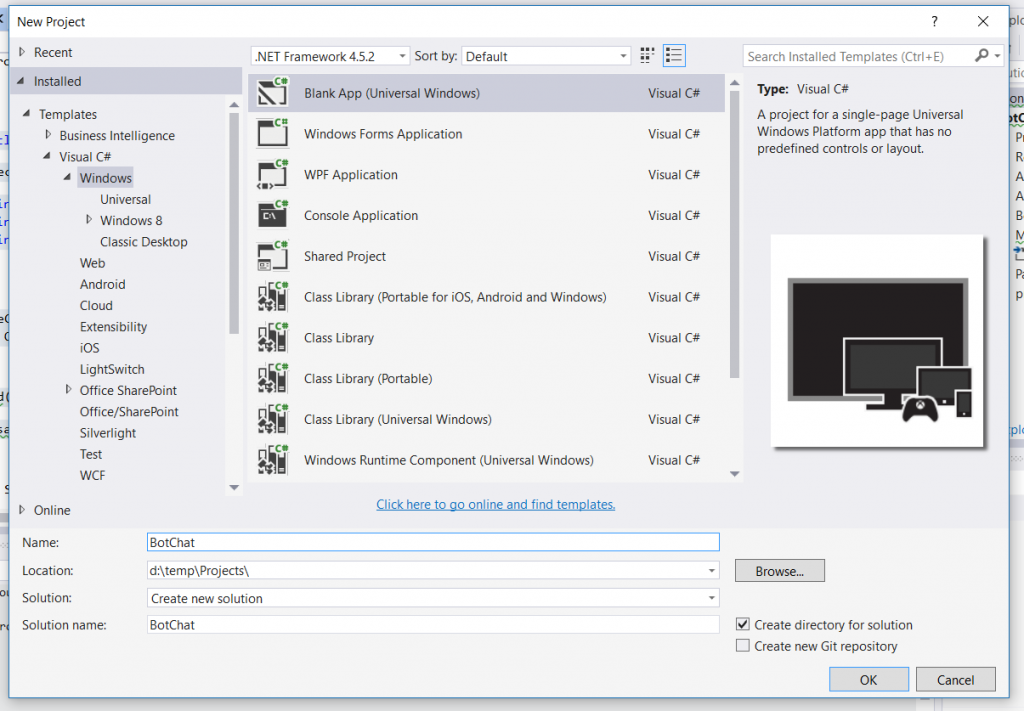
Task: Collapse the Installed section
Action: [x=21, y=81]
